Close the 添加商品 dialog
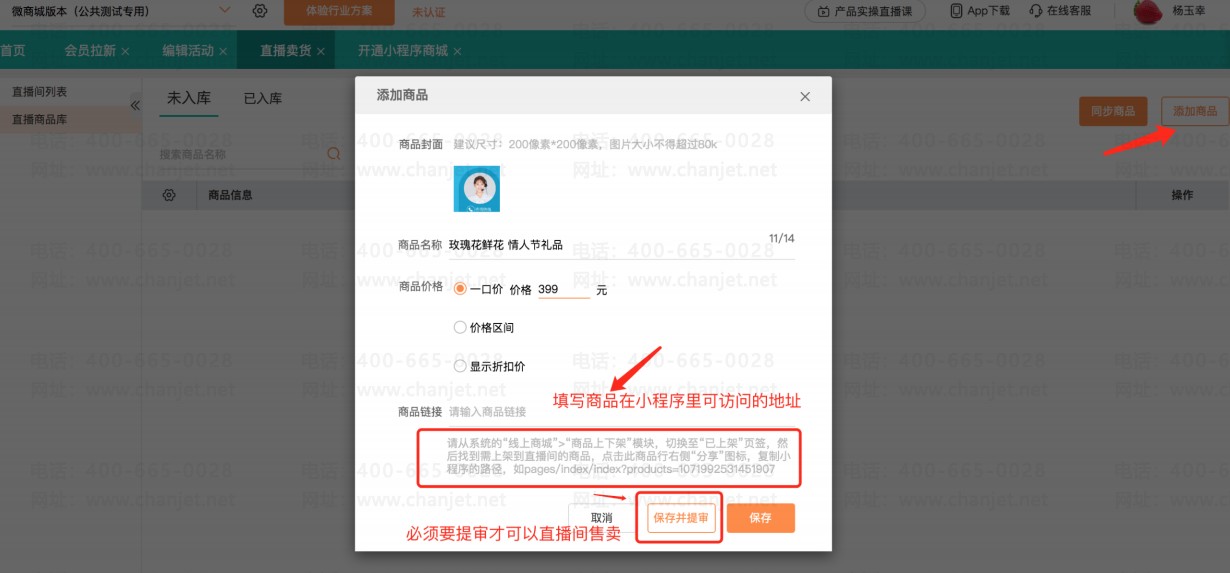This screenshot has height=573, width=1230. tap(805, 97)
